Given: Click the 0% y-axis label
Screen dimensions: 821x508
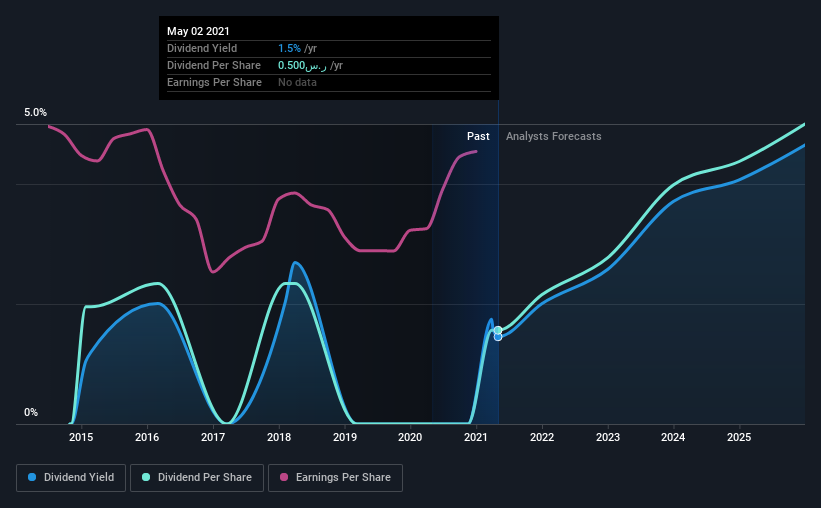Looking at the screenshot, I should [x=31, y=413].
